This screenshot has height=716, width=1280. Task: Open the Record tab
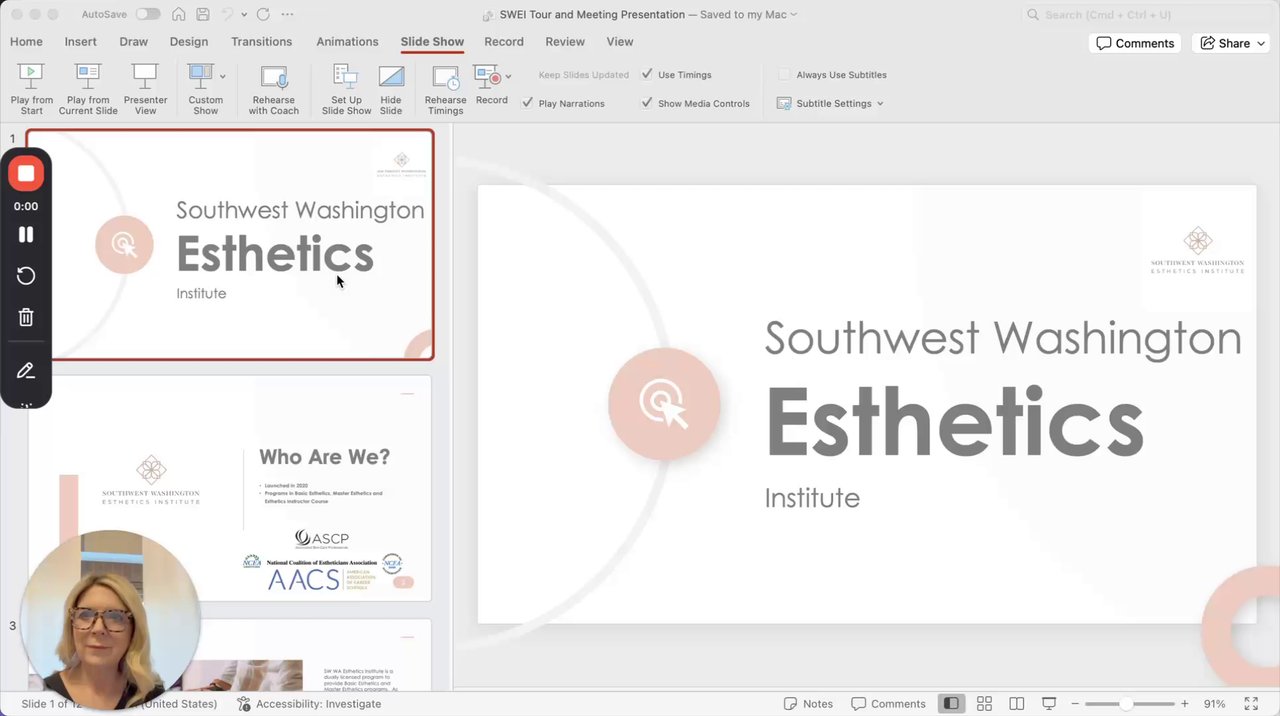coord(504,42)
